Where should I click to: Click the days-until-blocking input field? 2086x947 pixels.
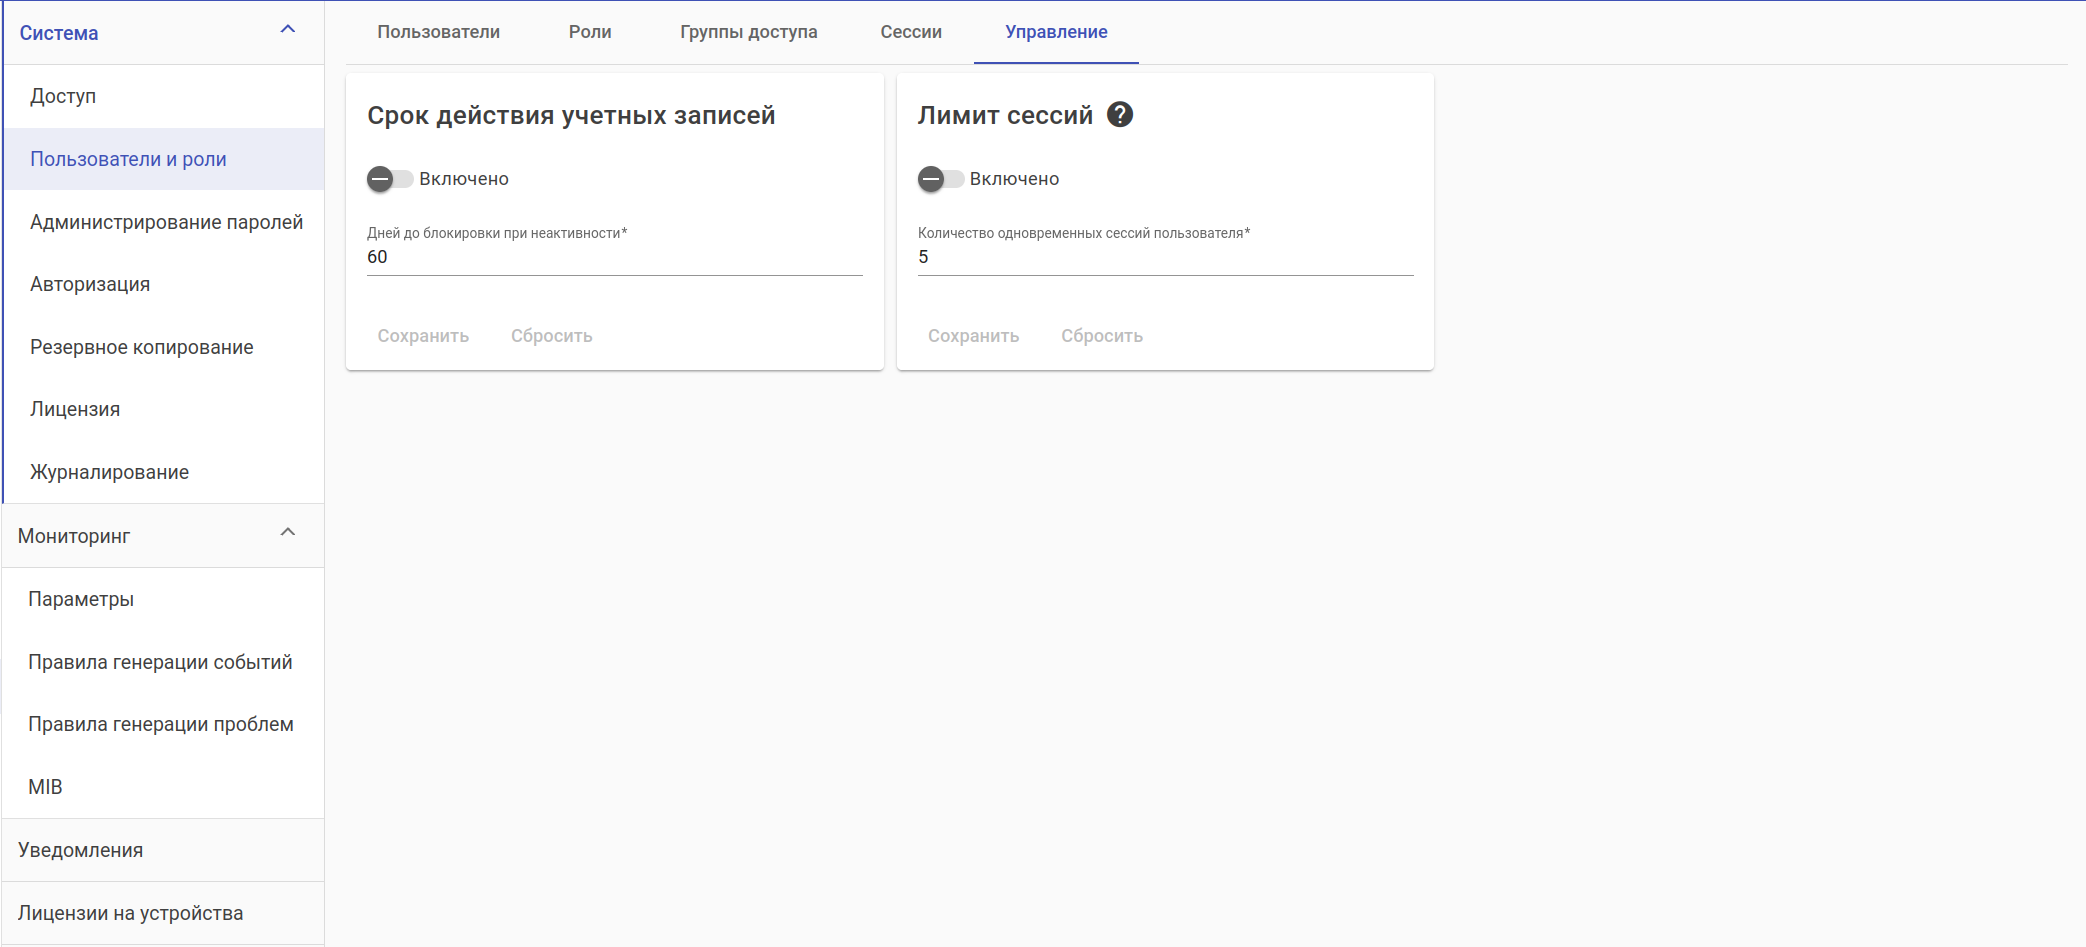coord(614,257)
